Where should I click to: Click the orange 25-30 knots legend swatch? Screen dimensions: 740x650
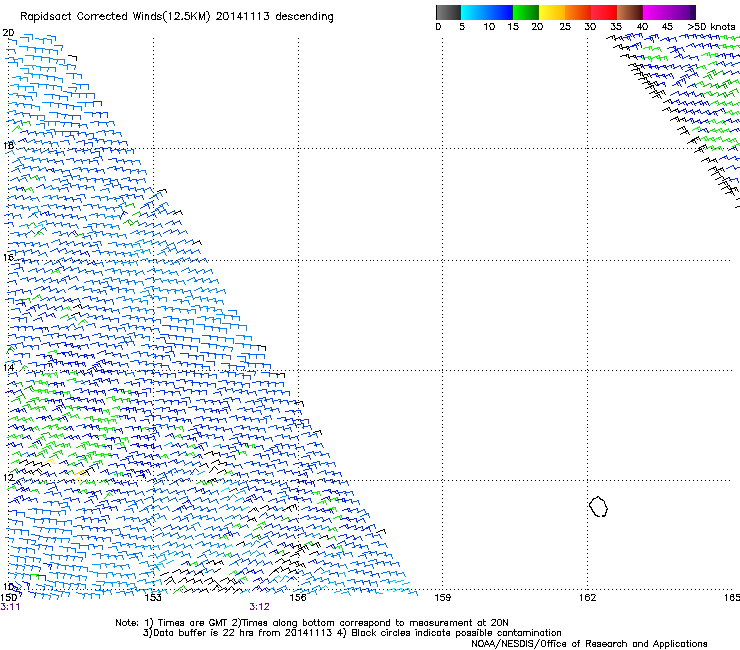[x=578, y=12]
